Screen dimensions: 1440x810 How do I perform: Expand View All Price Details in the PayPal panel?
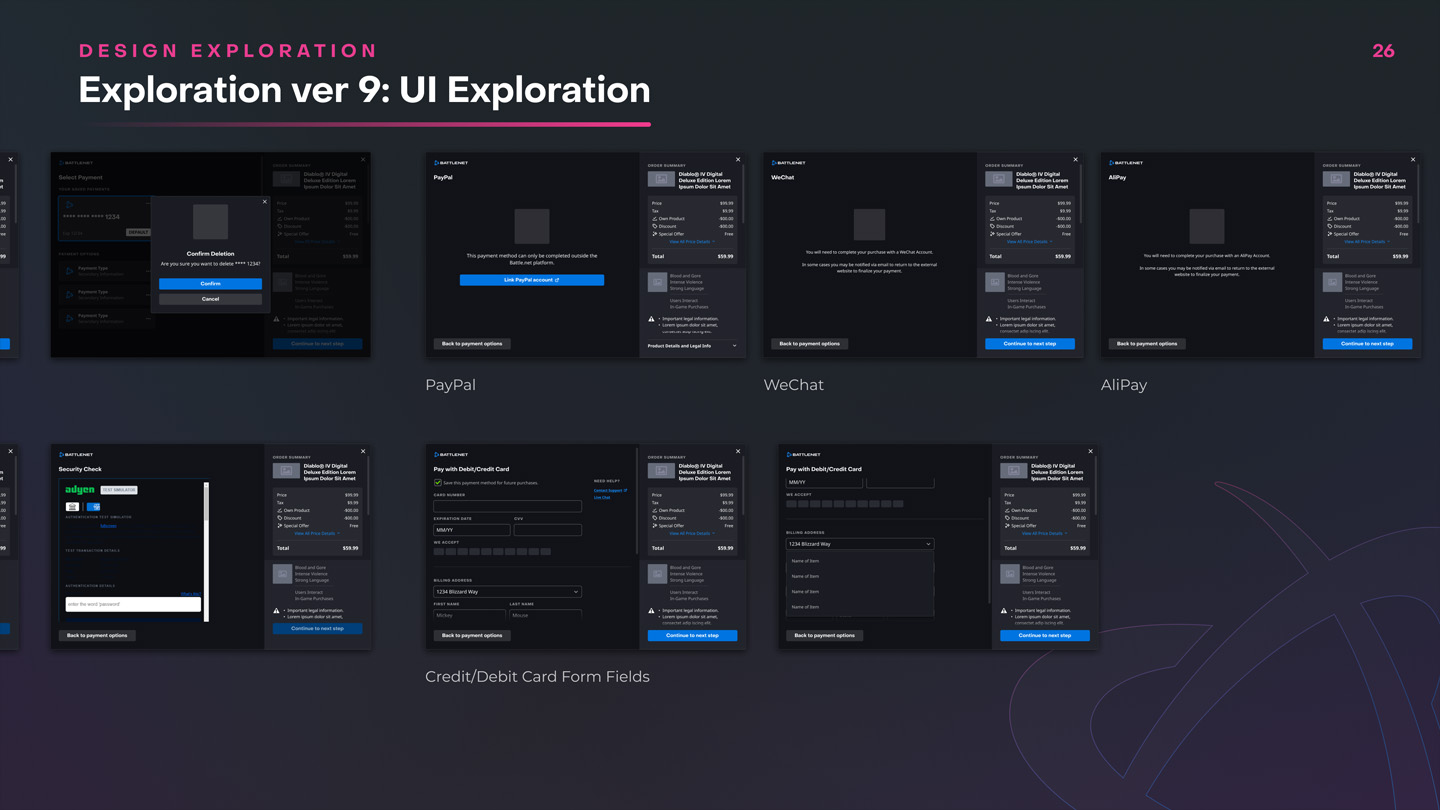coord(692,241)
